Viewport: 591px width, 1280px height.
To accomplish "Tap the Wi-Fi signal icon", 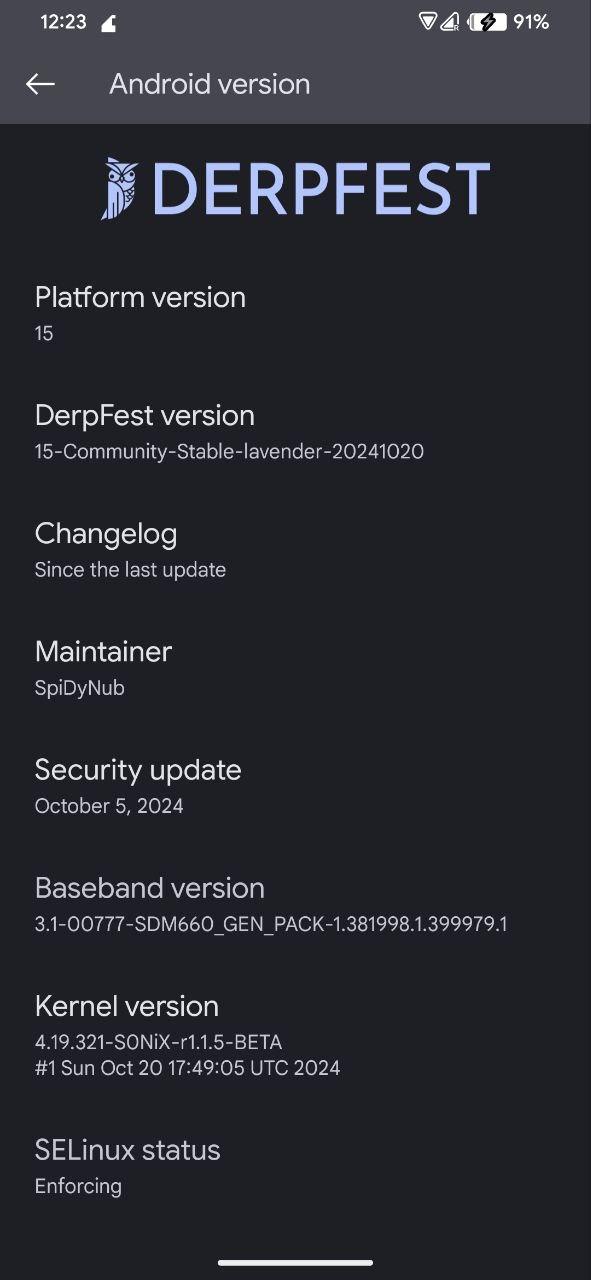I will pyautogui.click(x=428, y=22).
